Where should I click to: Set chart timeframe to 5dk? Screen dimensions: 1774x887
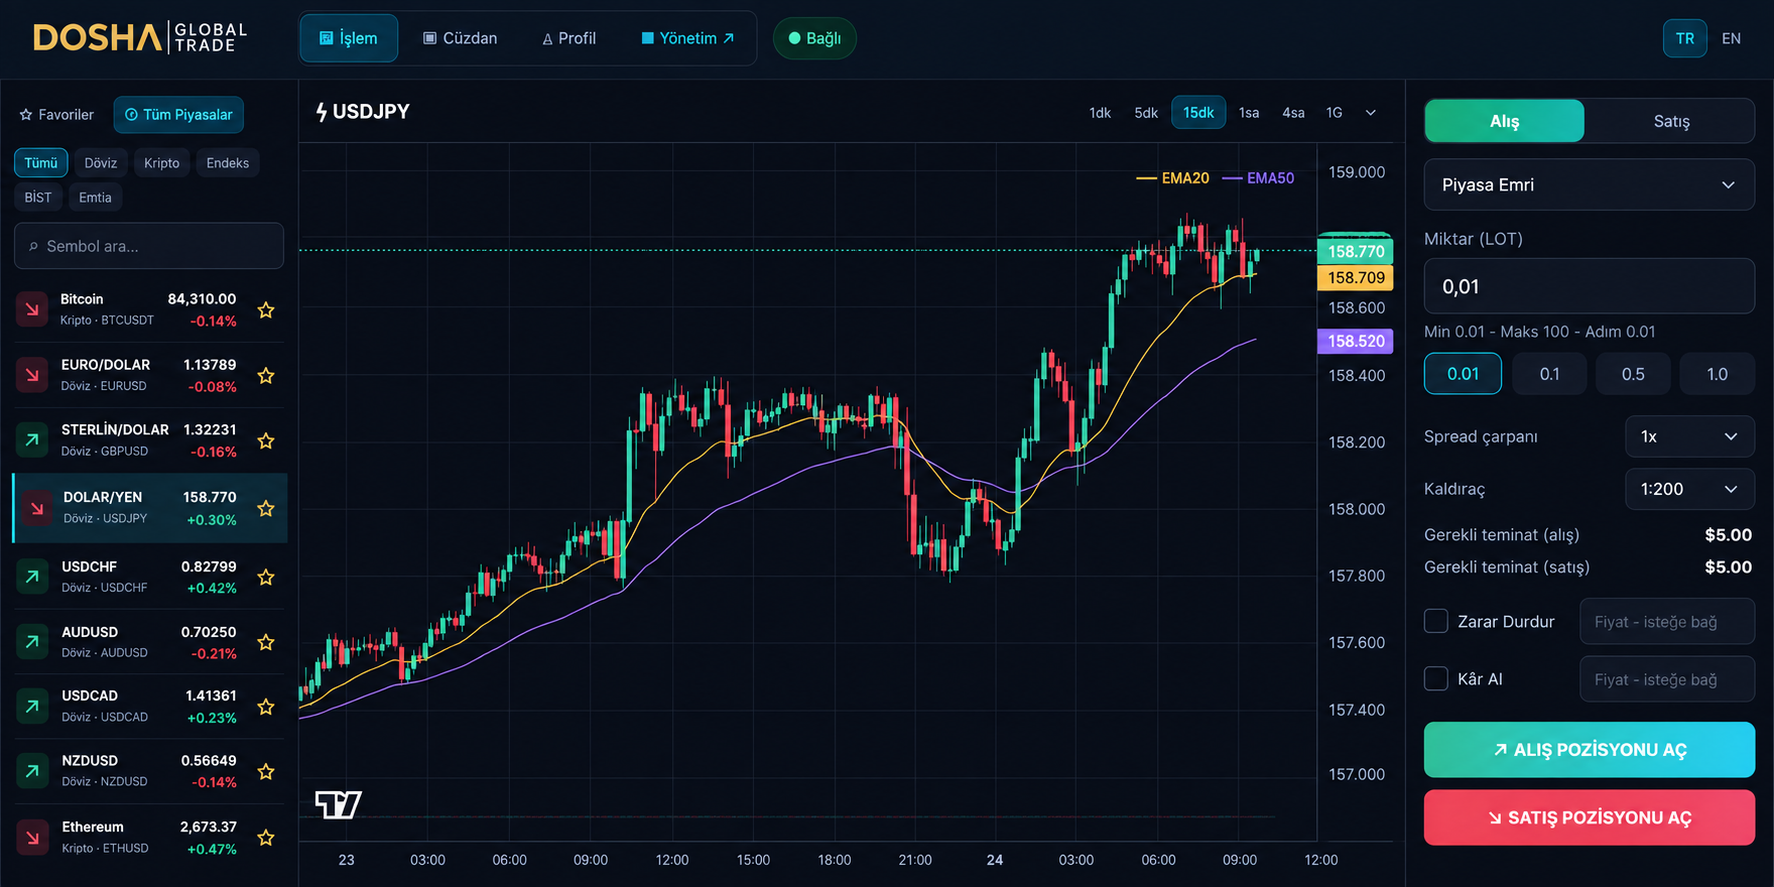[x=1146, y=113]
